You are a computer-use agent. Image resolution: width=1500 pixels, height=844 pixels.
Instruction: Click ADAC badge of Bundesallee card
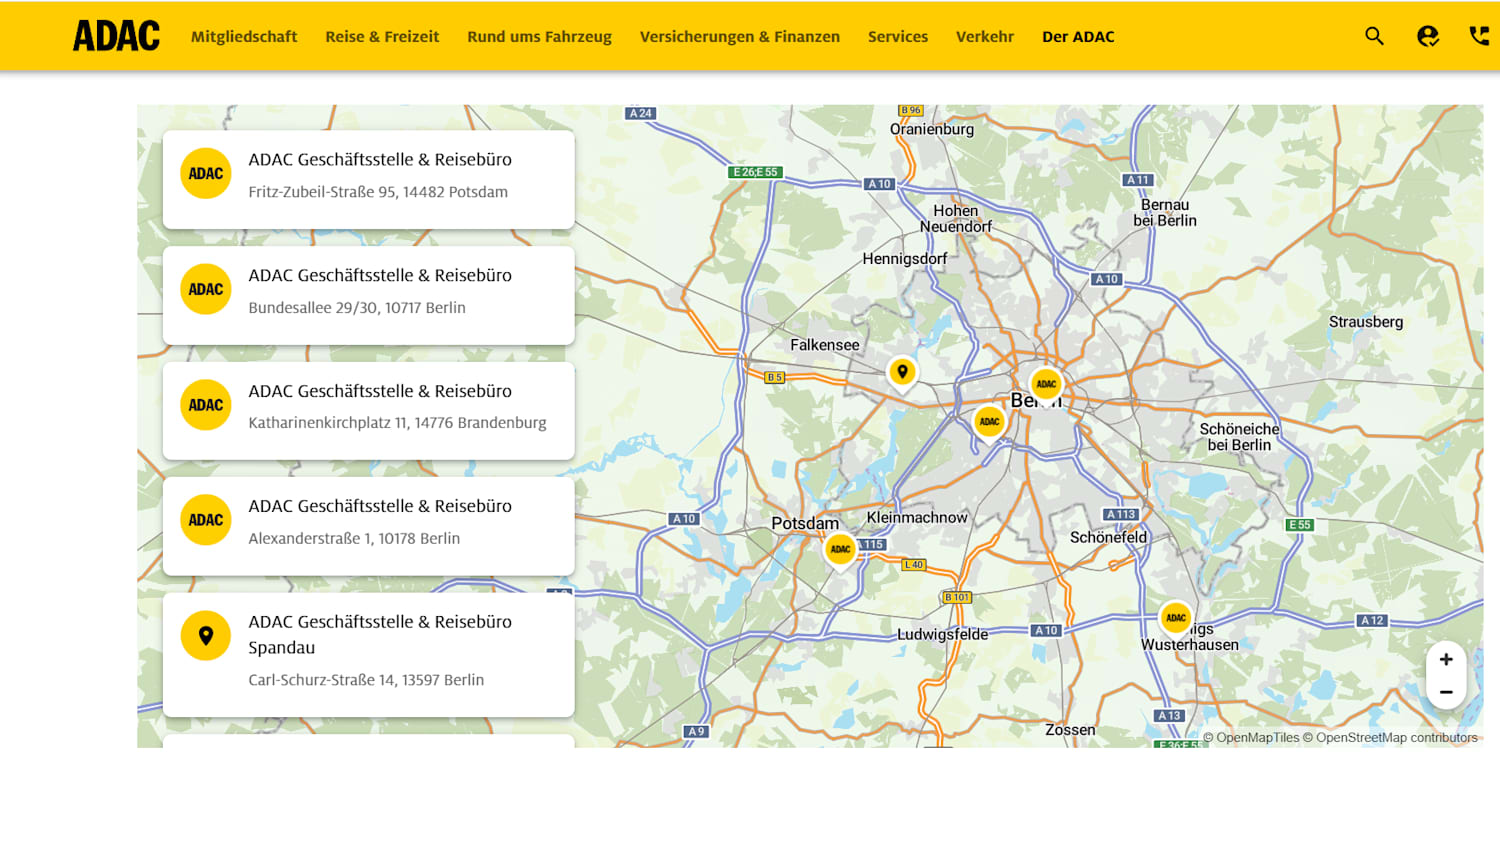[x=206, y=290]
